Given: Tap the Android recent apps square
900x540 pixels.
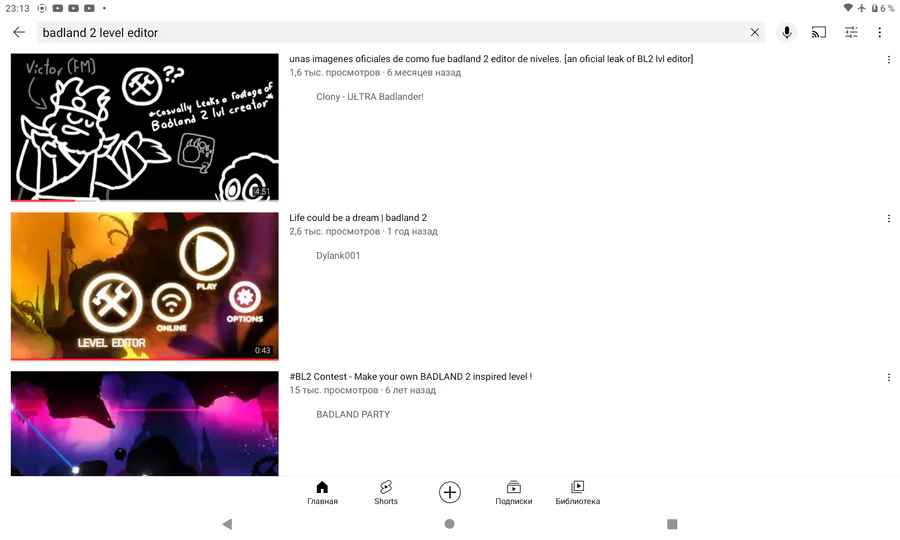Looking at the screenshot, I should [x=672, y=524].
